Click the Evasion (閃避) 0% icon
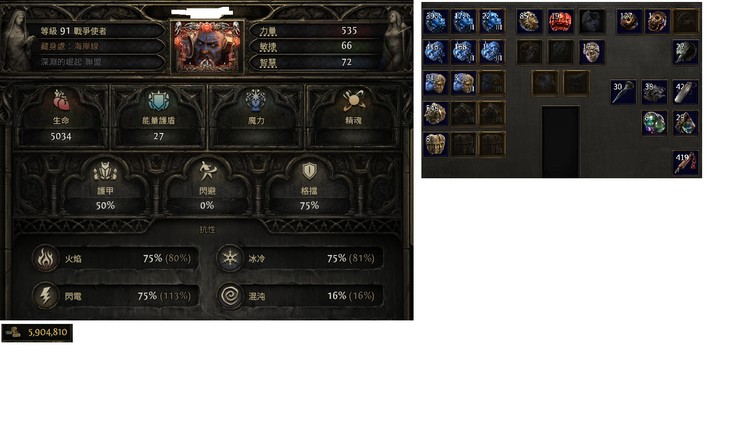This screenshot has height=422, width=750. click(x=208, y=171)
